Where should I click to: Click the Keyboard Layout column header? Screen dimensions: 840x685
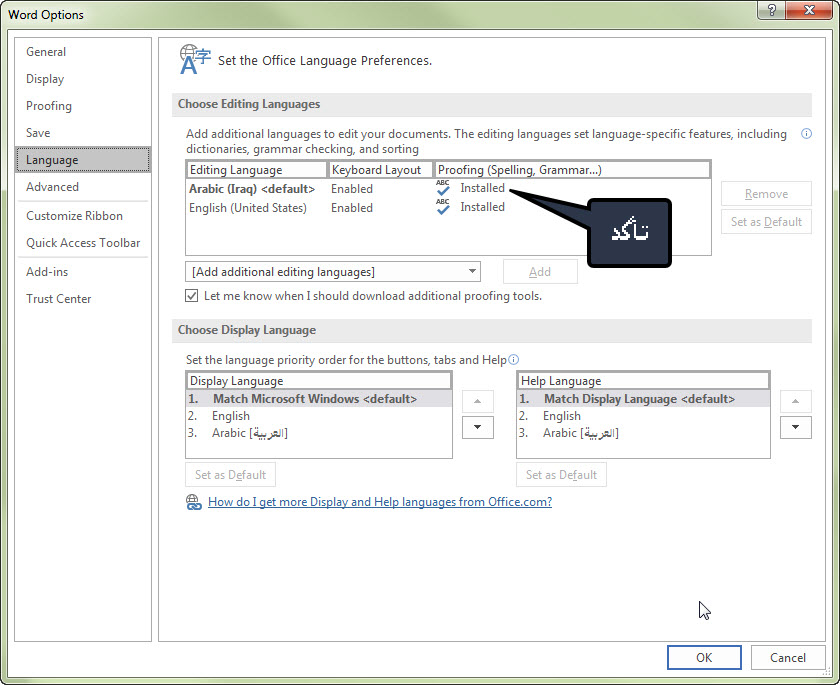tap(380, 170)
